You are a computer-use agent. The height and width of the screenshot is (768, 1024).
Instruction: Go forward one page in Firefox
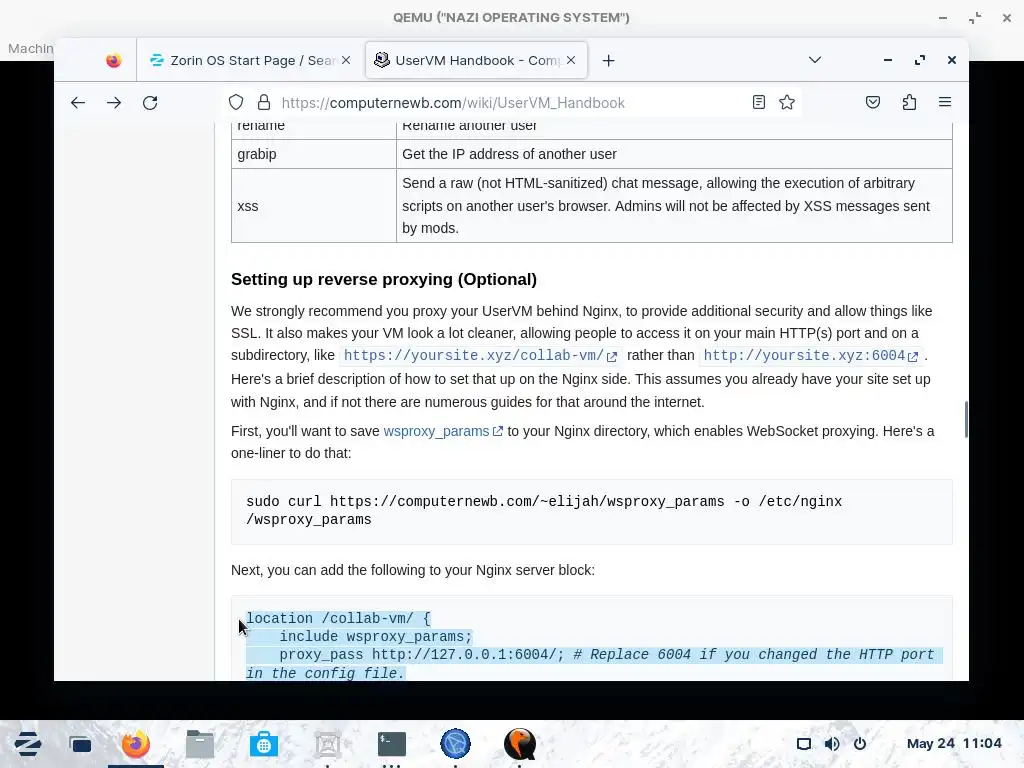click(114, 103)
